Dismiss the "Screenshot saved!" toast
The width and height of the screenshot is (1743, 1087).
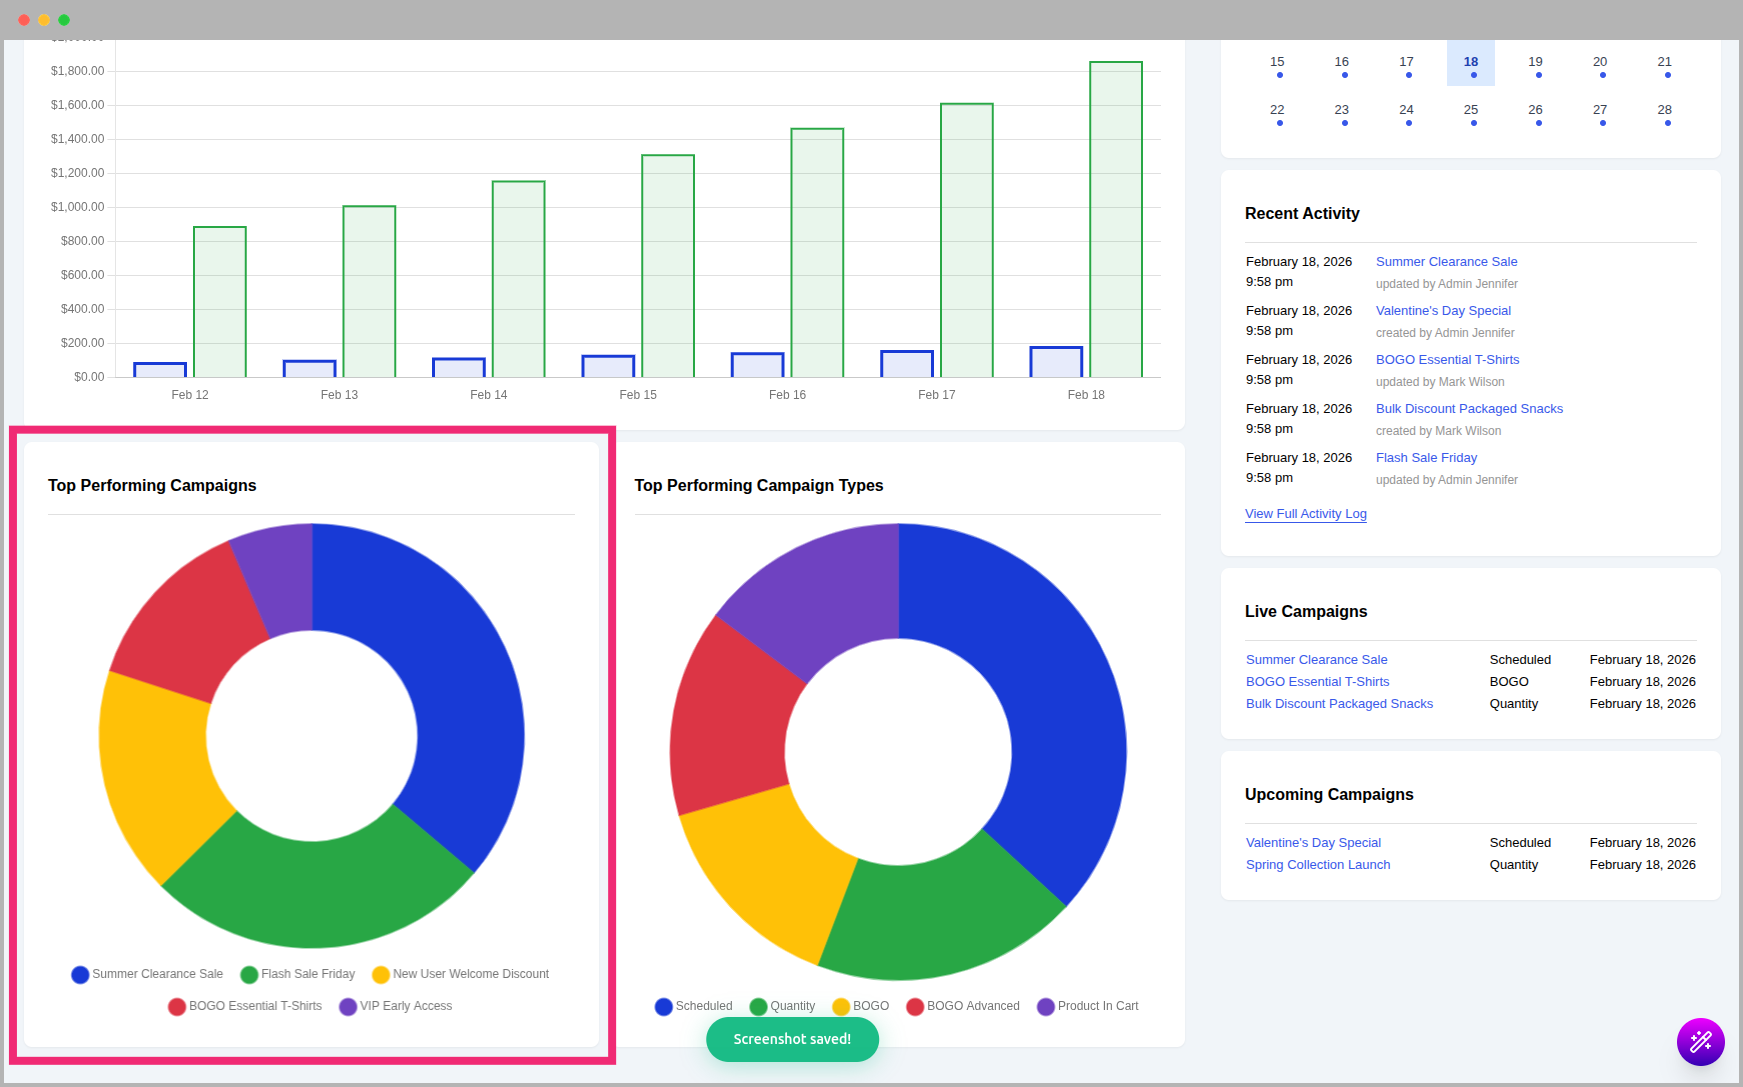tap(792, 1039)
